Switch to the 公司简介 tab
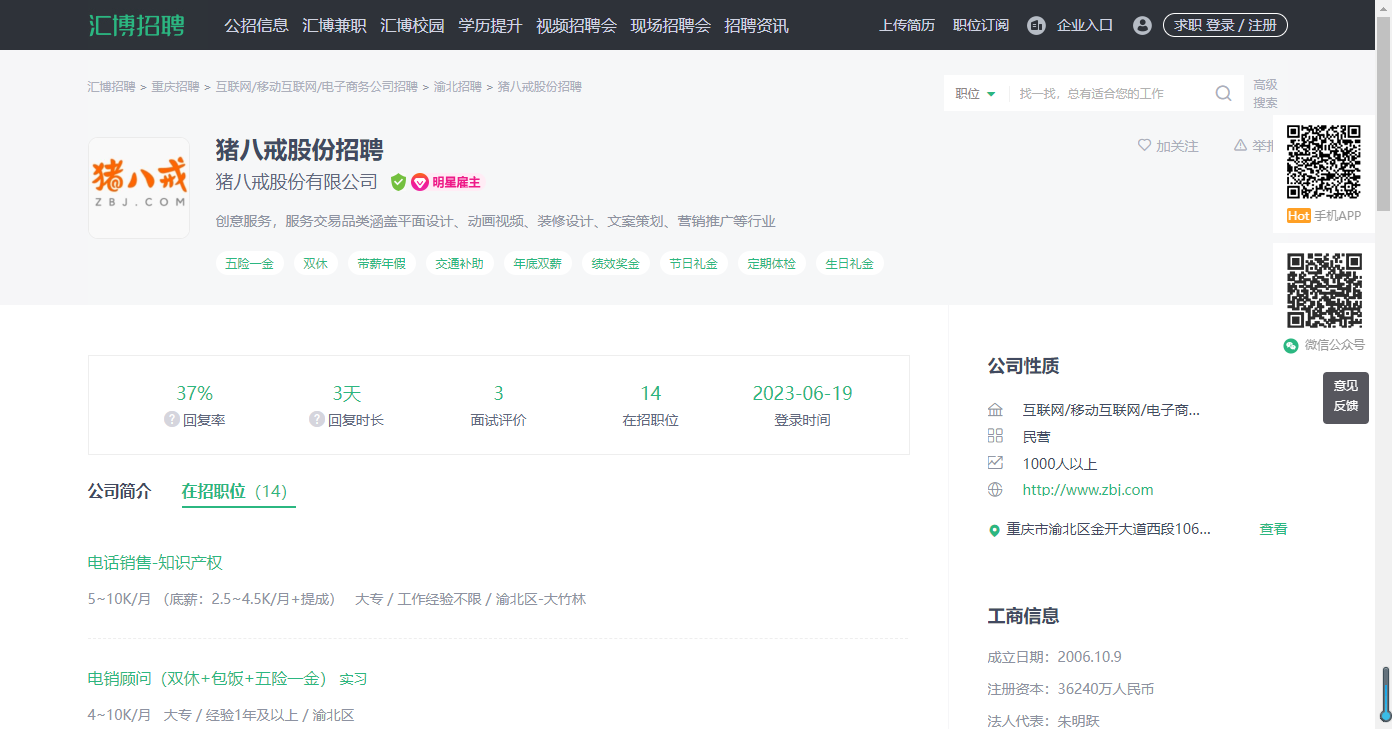Viewport: 1392px width, 729px height. pos(120,491)
